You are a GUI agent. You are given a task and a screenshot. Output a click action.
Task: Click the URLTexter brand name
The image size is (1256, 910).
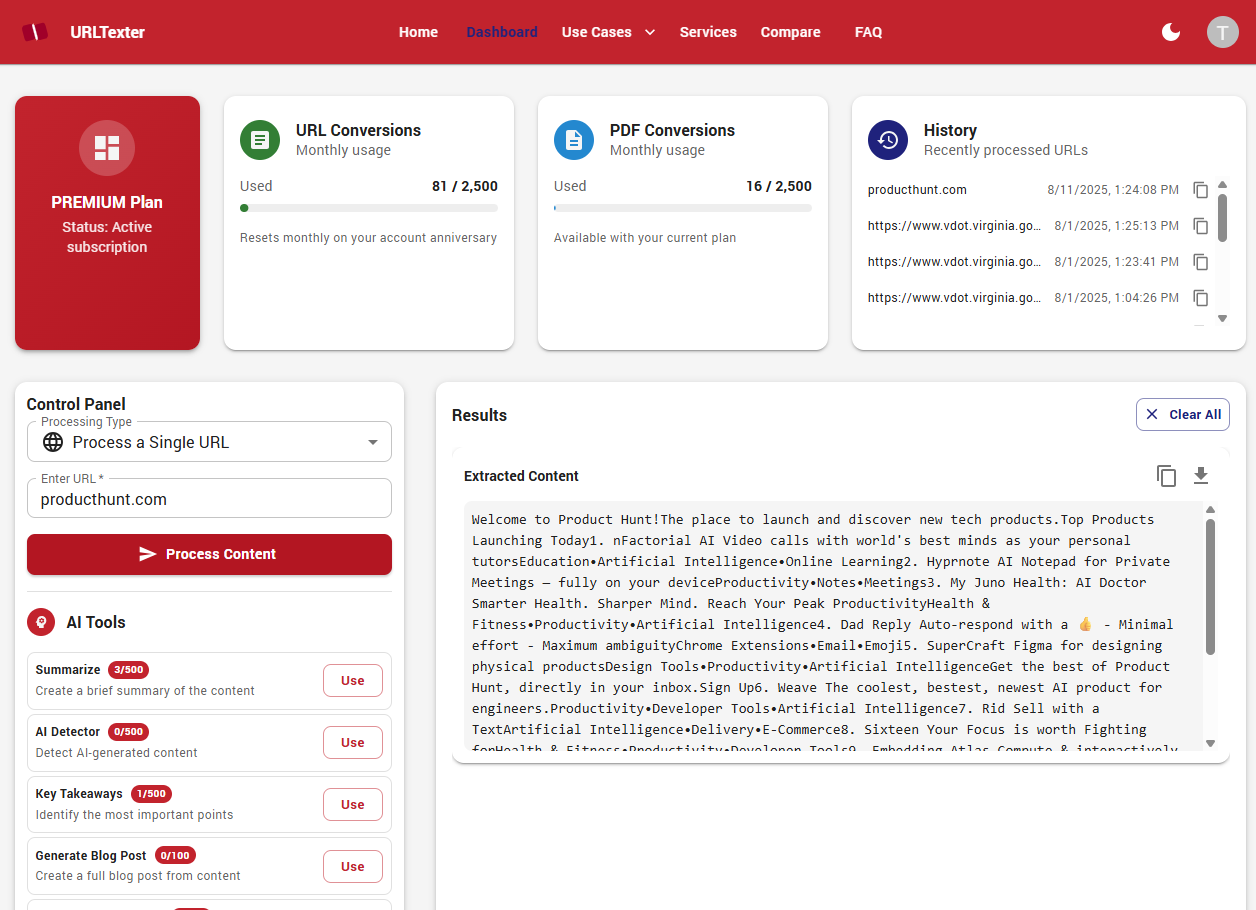tap(108, 32)
